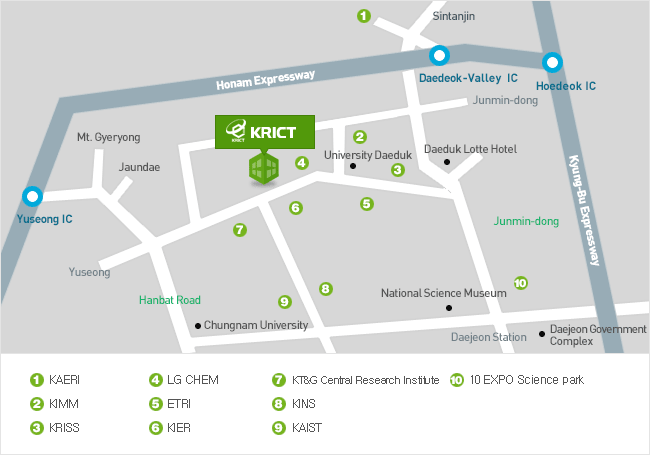This screenshot has height=455, width=650.
Task: Click the Daejeon Station label
Action: pyautogui.click(x=489, y=337)
